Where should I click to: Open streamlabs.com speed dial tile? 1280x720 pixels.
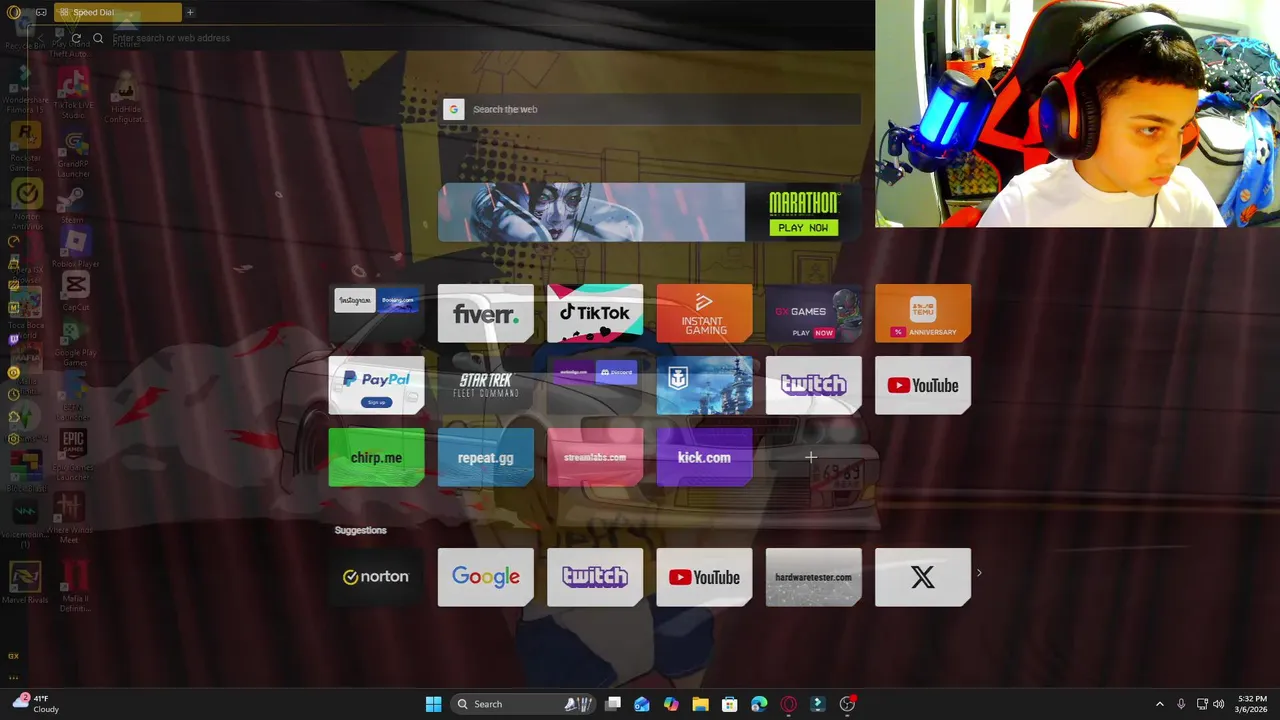coord(595,458)
